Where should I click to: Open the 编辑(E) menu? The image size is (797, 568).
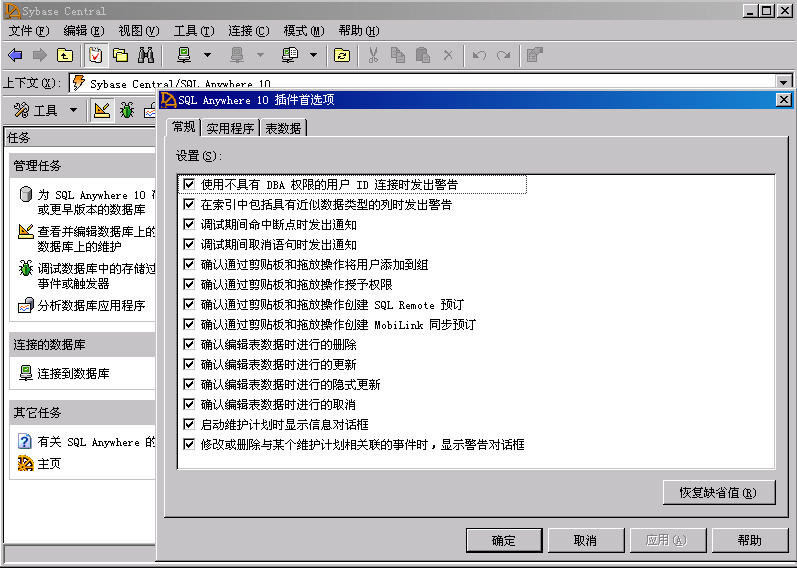point(84,31)
